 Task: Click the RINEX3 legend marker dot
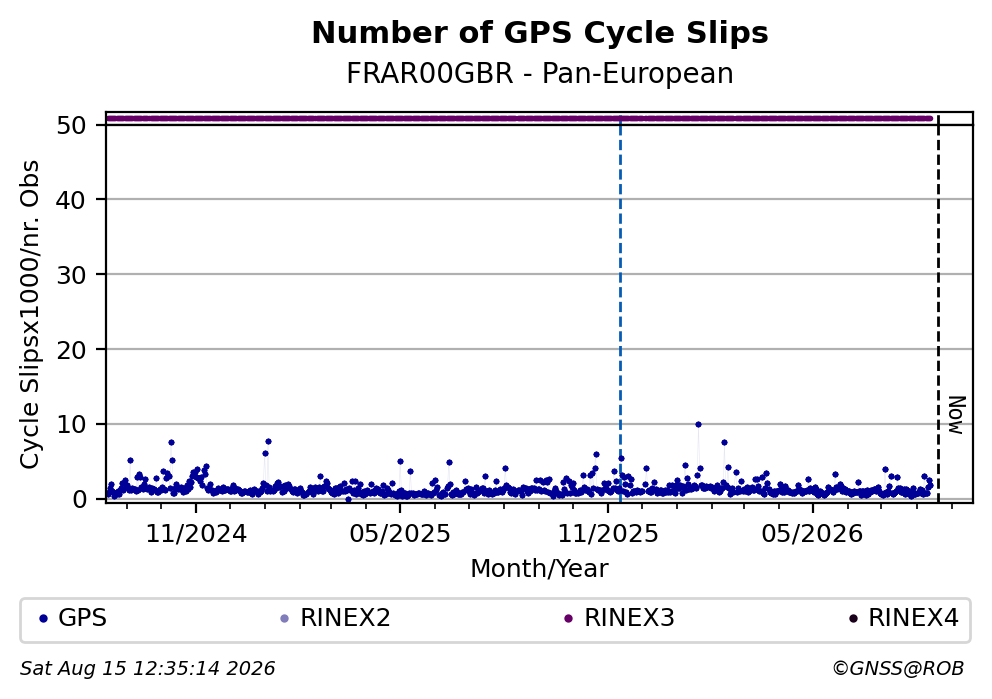point(568,619)
